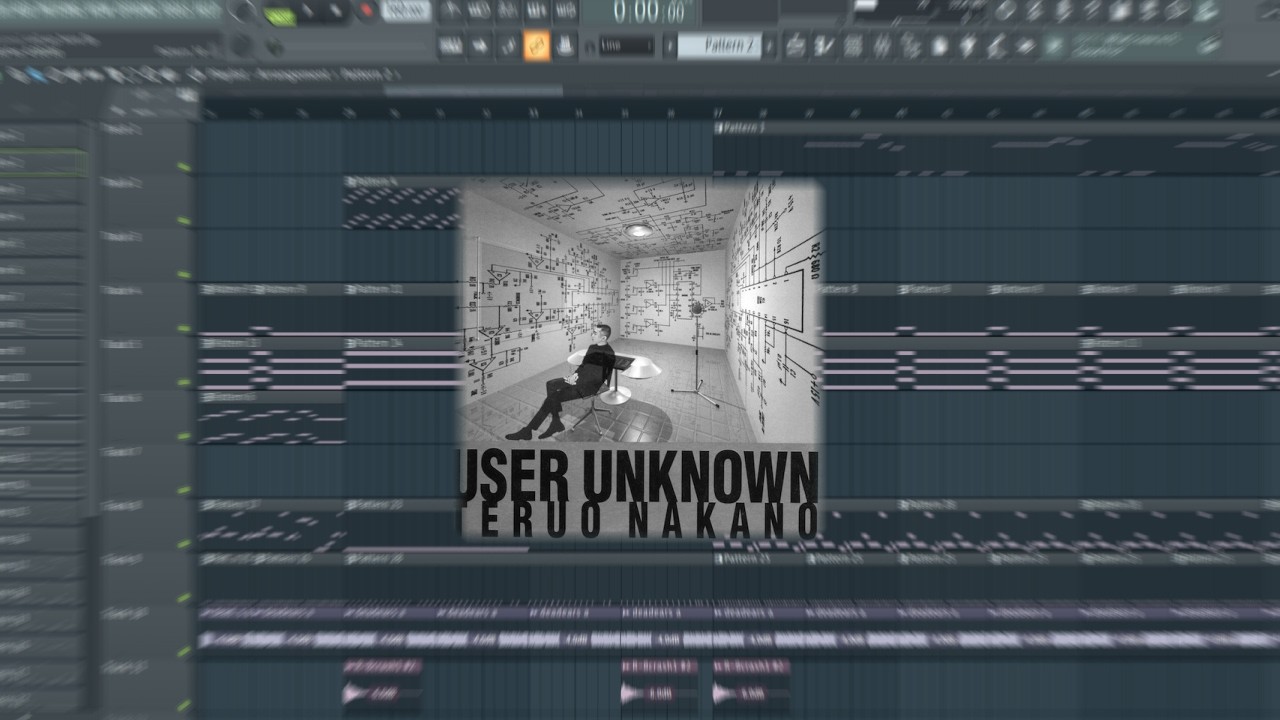
Task: Click bar 17 on the playlist timeline ruler
Action: point(717,113)
